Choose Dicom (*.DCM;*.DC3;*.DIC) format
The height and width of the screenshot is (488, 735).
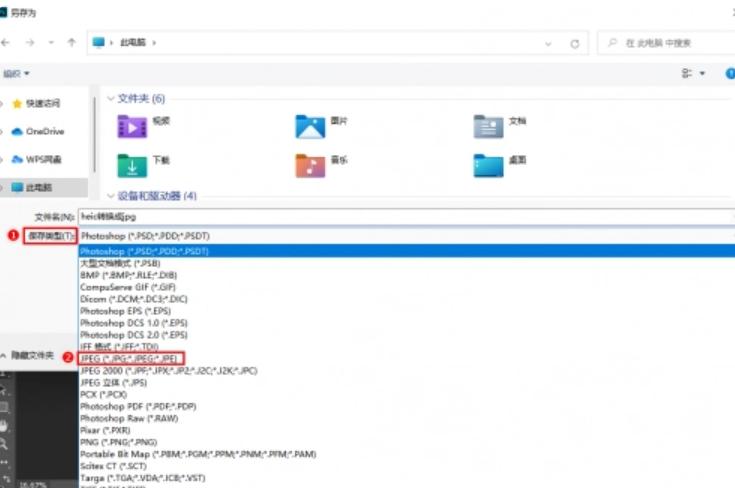point(134,299)
